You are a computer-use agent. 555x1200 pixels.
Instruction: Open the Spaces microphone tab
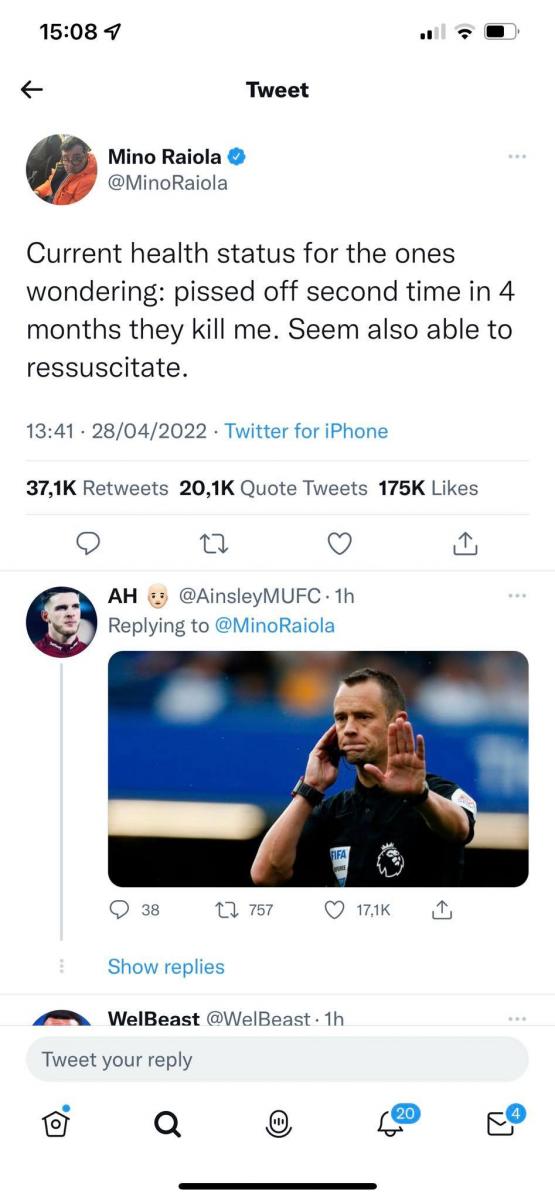279,1124
